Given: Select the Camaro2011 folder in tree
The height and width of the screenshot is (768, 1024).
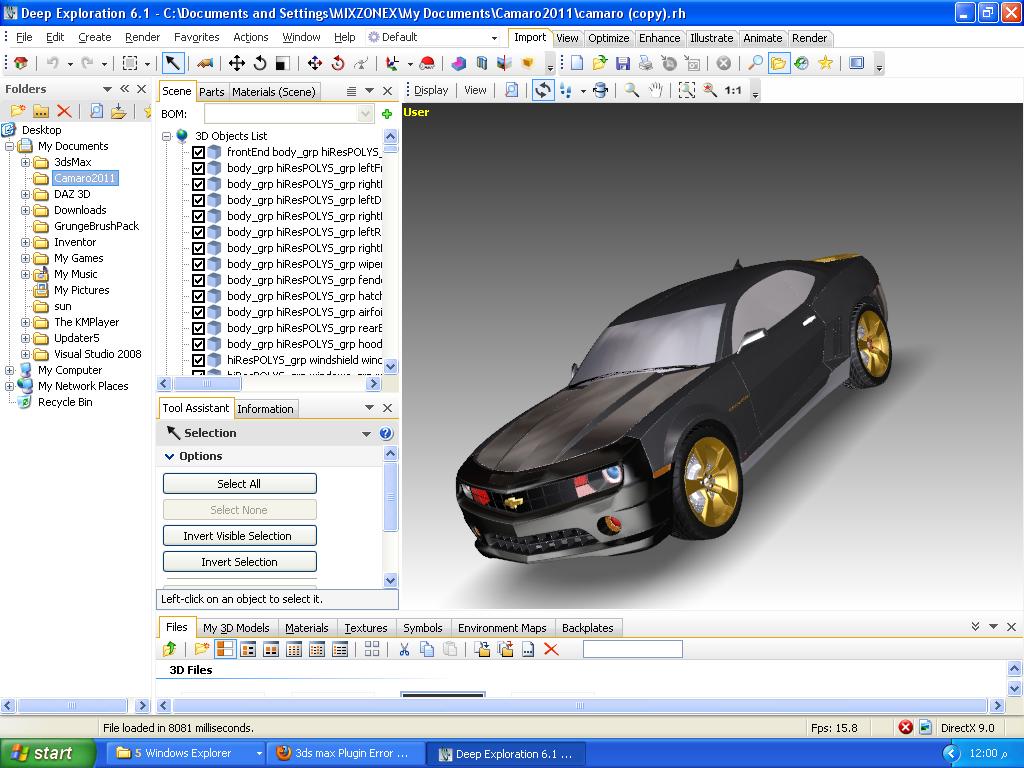Looking at the screenshot, I should (84, 178).
